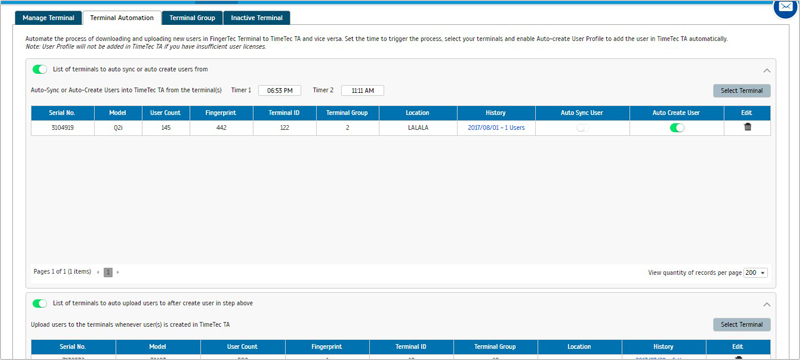Collapse the auto upload terminals section
The width and height of the screenshot is (800, 360).
[x=766, y=304]
